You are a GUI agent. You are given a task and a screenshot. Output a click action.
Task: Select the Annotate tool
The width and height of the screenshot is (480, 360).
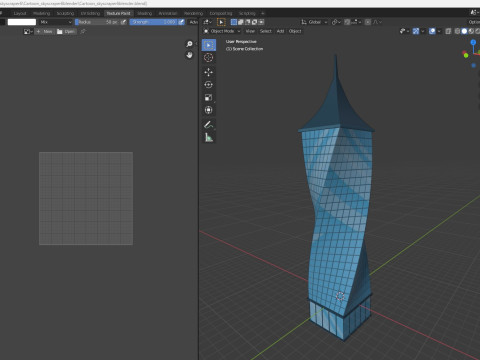click(x=209, y=125)
